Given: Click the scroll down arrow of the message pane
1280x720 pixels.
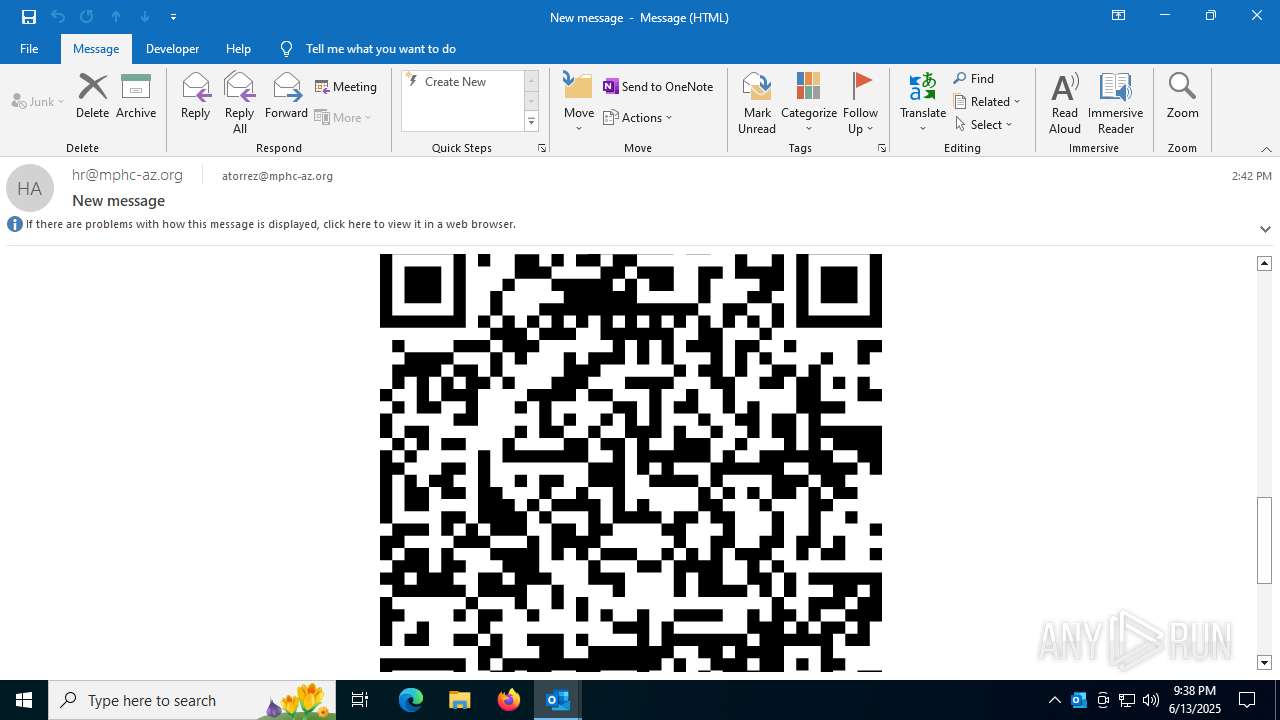Looking at the screenshot, I should 1264,662.
